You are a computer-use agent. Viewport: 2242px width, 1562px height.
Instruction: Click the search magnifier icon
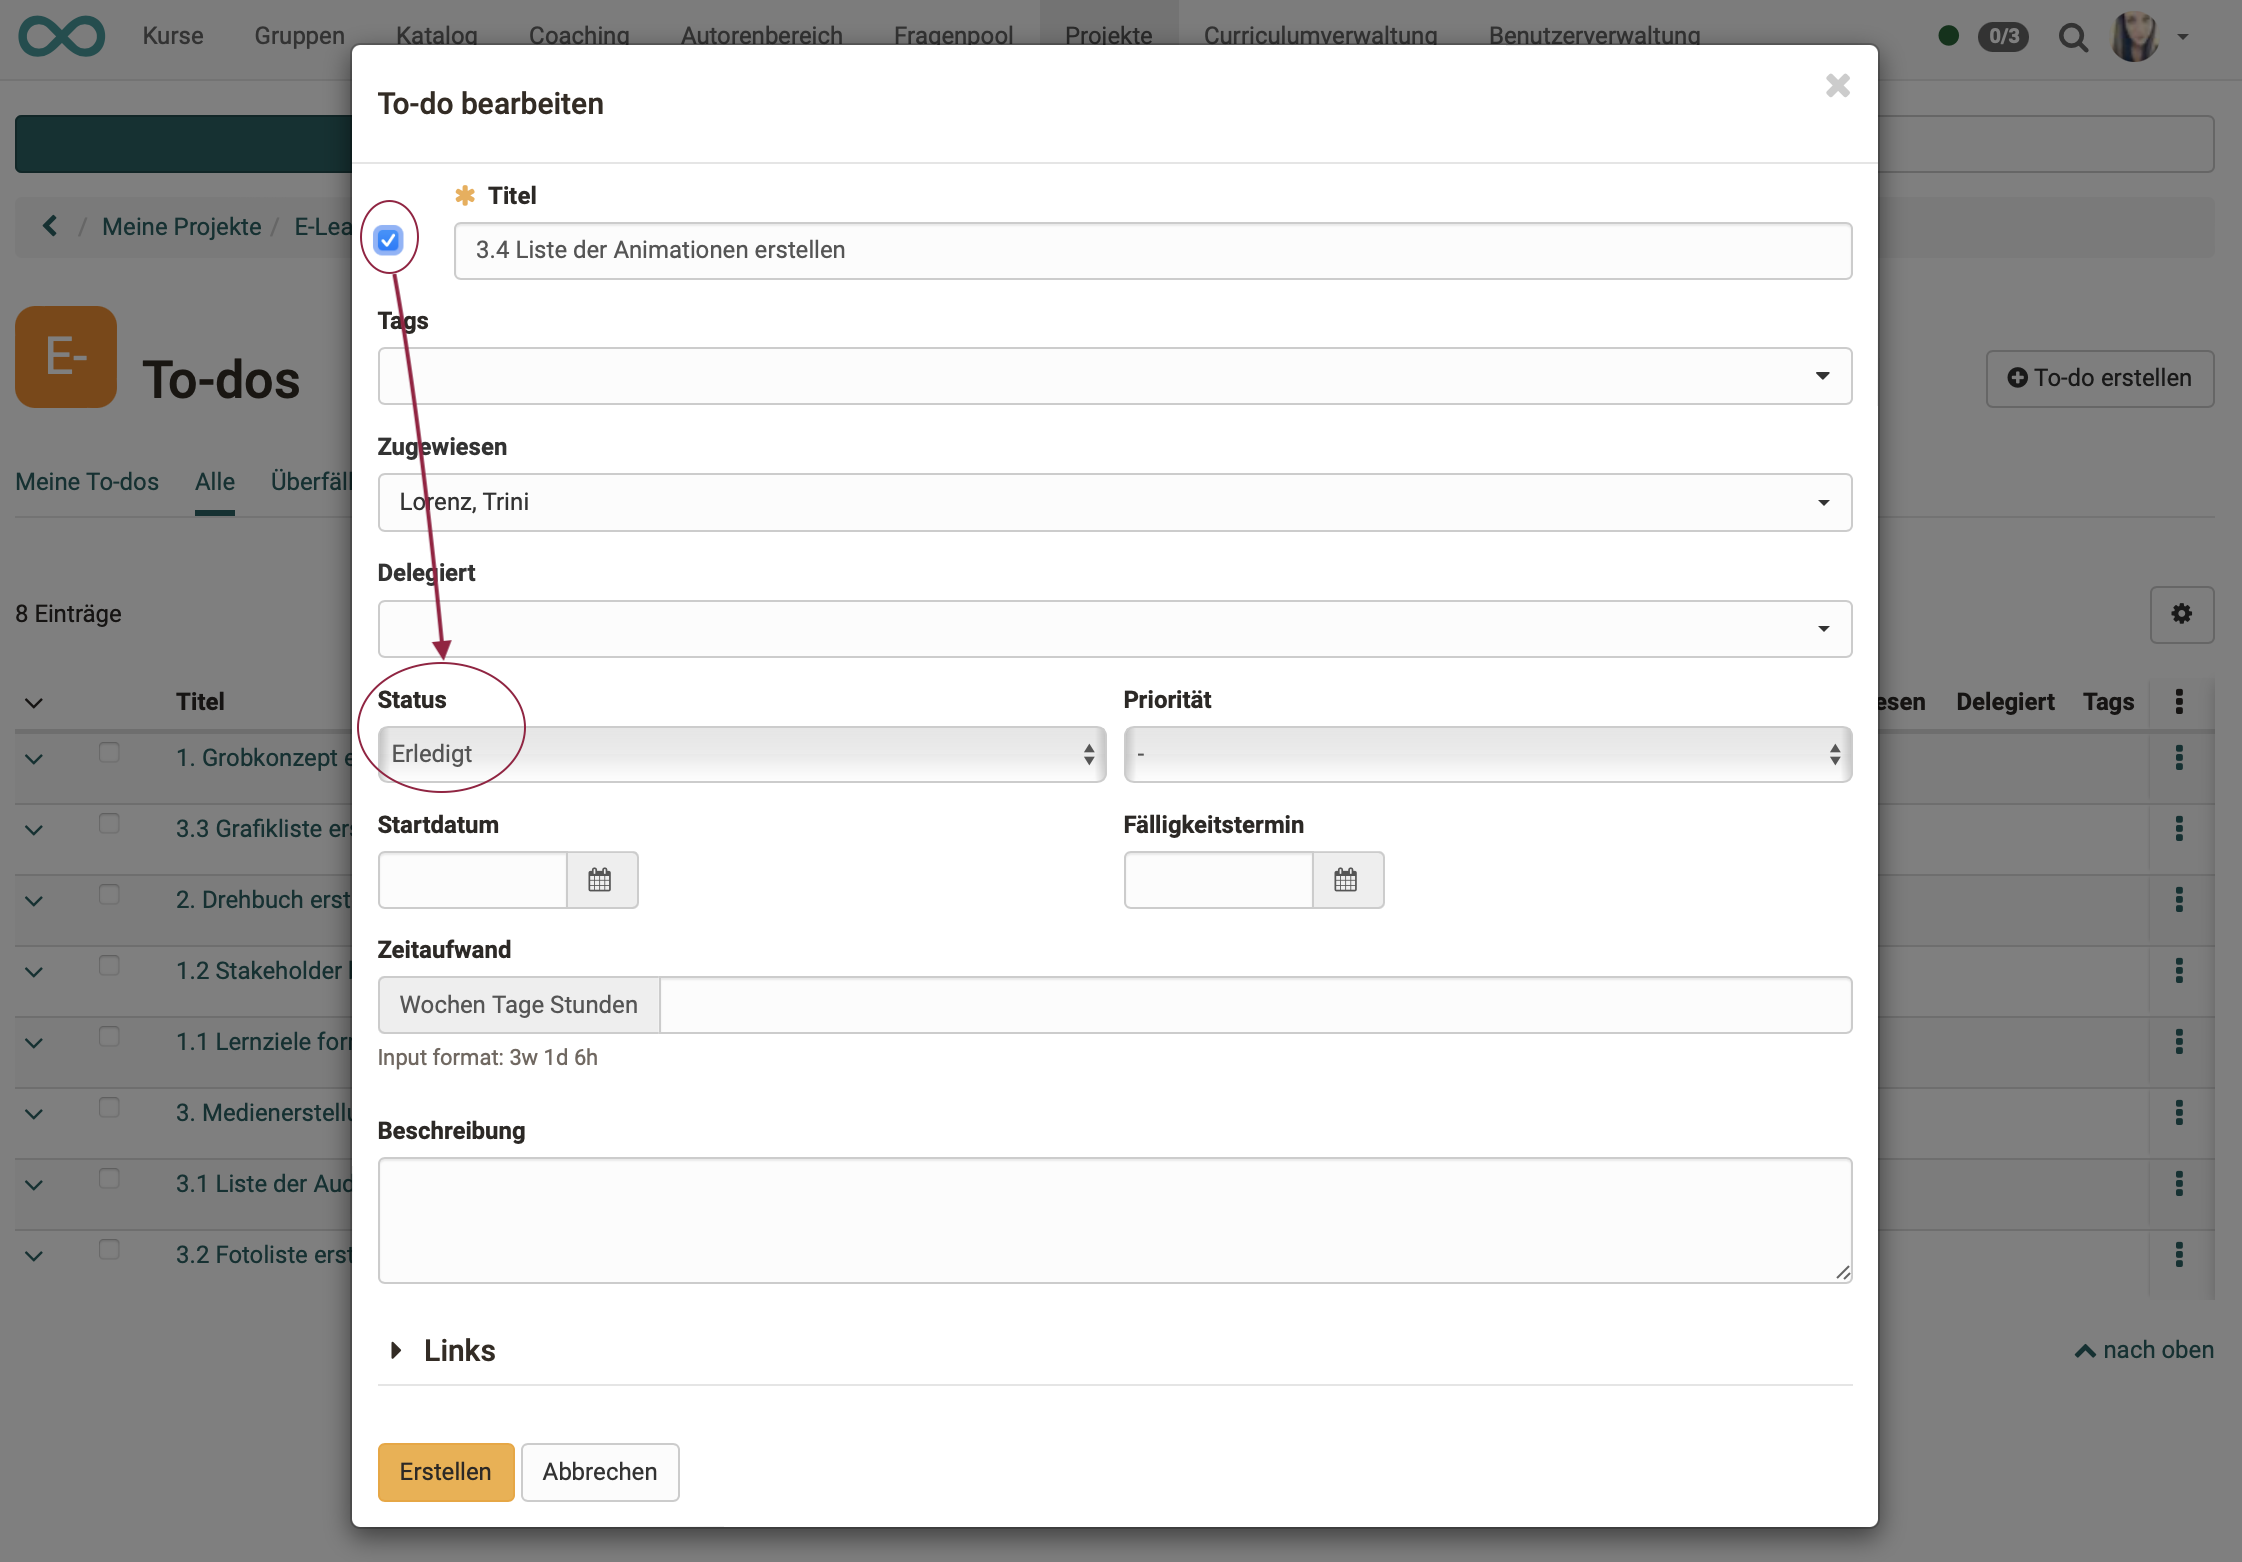coord(2073,38)
